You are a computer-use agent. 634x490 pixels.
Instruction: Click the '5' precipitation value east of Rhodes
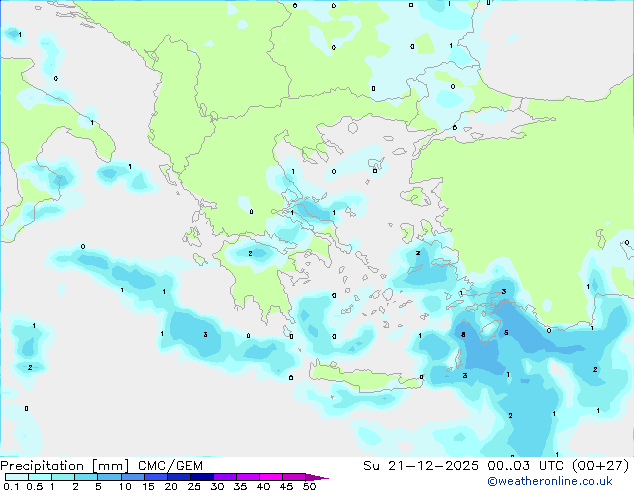[x=506, y=333]
